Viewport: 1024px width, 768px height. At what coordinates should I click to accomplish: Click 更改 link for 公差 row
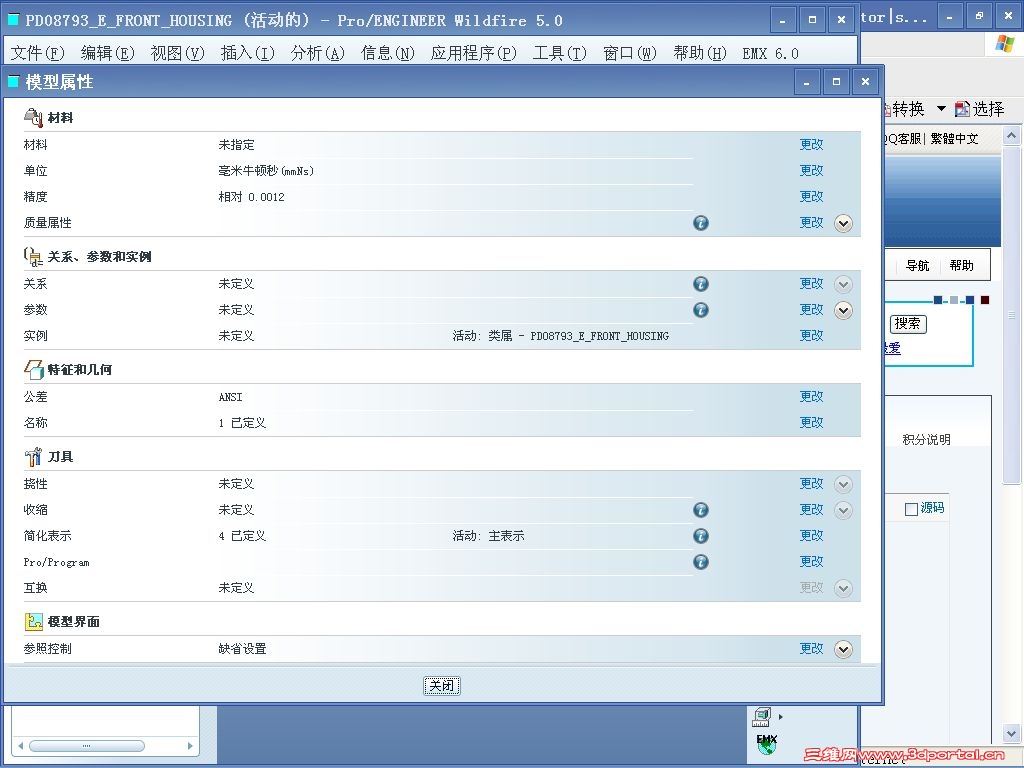[812, 396]
